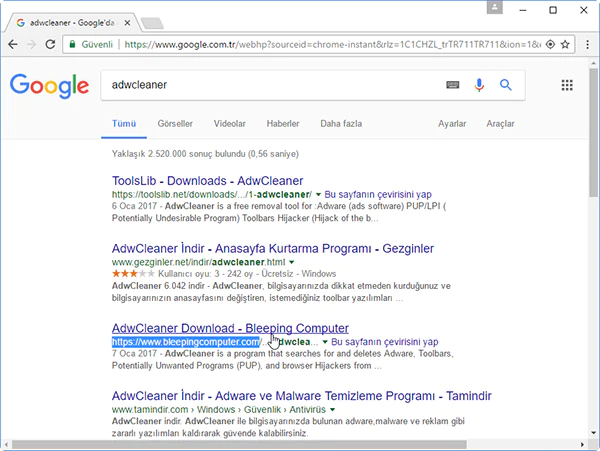Image resolution: width=600 pixels, height=451 pixels.
Task: Click the Güvenli label in the address bar
Action: tap(97, 44)
